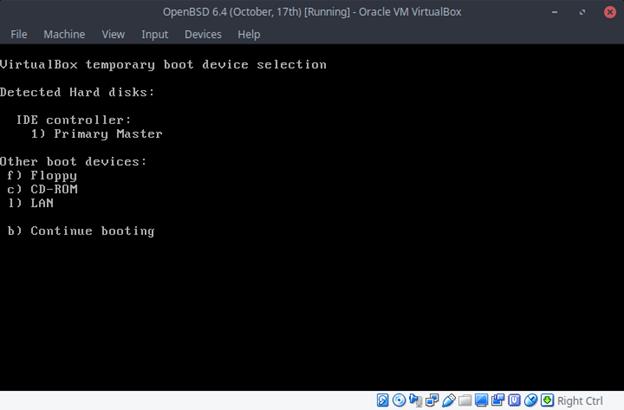This screenshot has height=410, width=624.
Task: Click the network adapters status icon
Action: [x=432, y=400]
